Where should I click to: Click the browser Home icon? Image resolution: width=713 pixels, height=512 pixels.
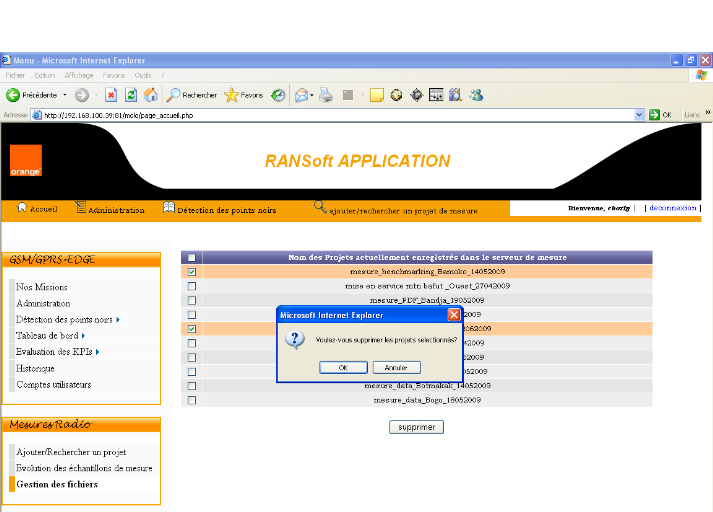tap(151, 95)
